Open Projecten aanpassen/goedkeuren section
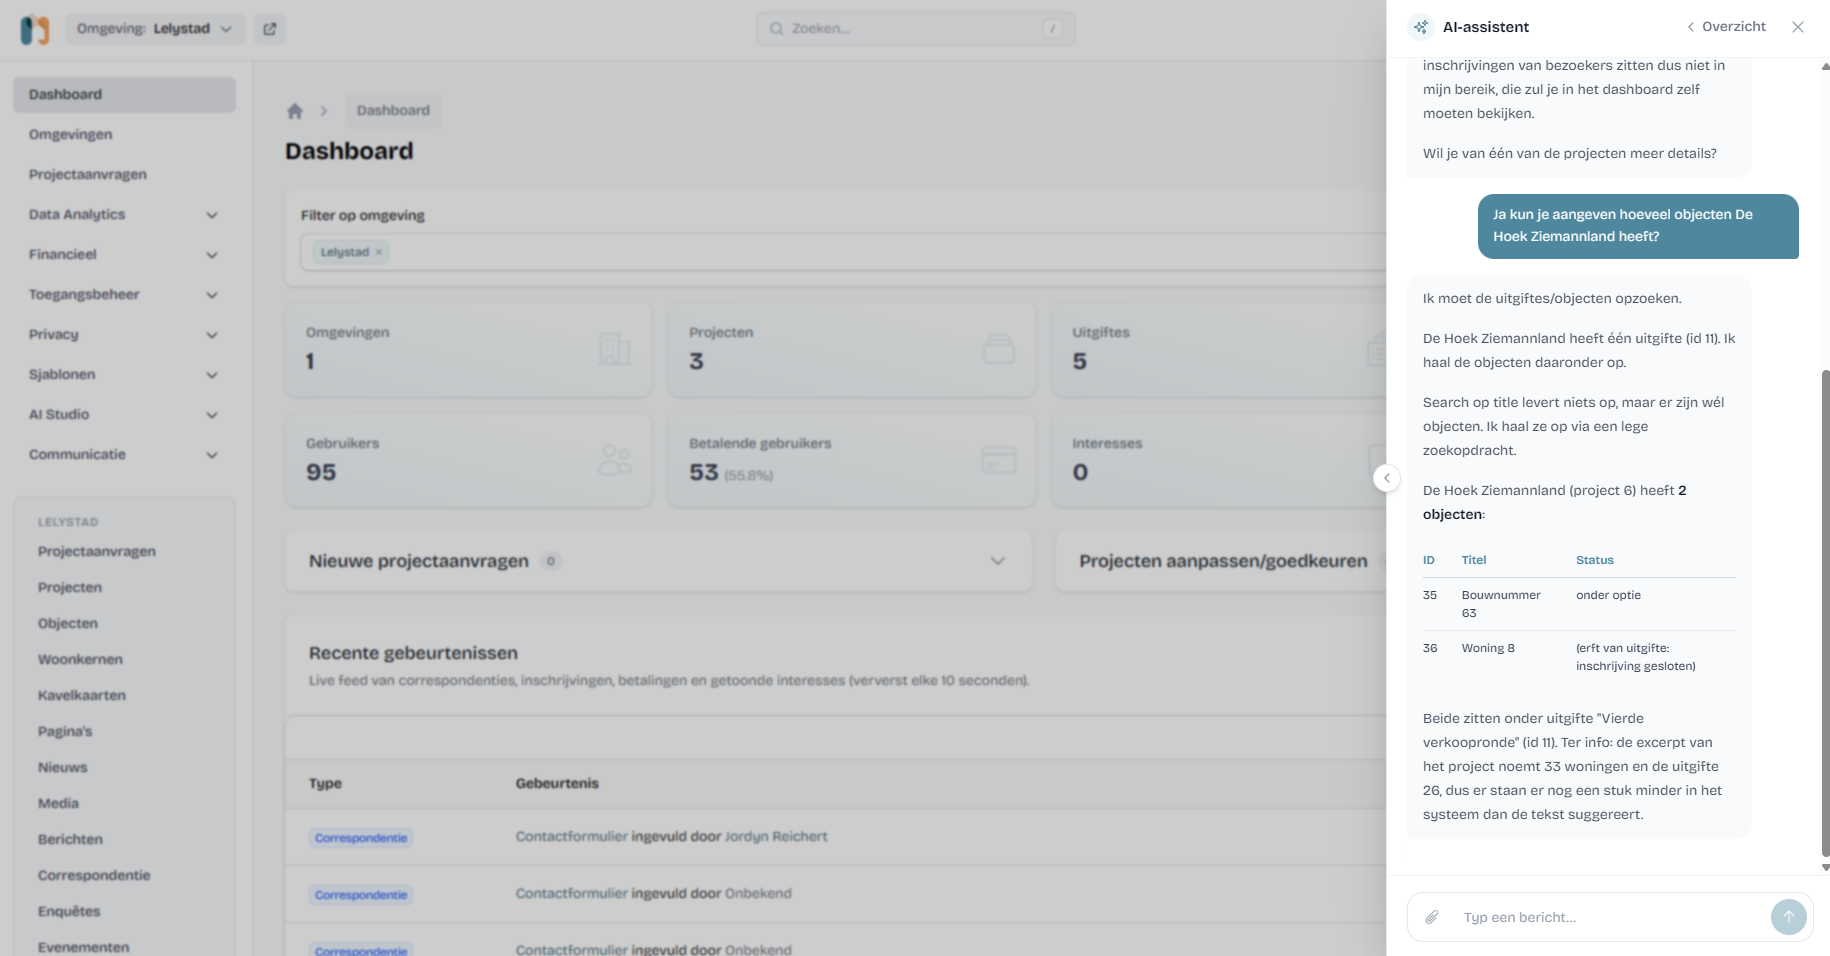 [x=1222, y=561]
